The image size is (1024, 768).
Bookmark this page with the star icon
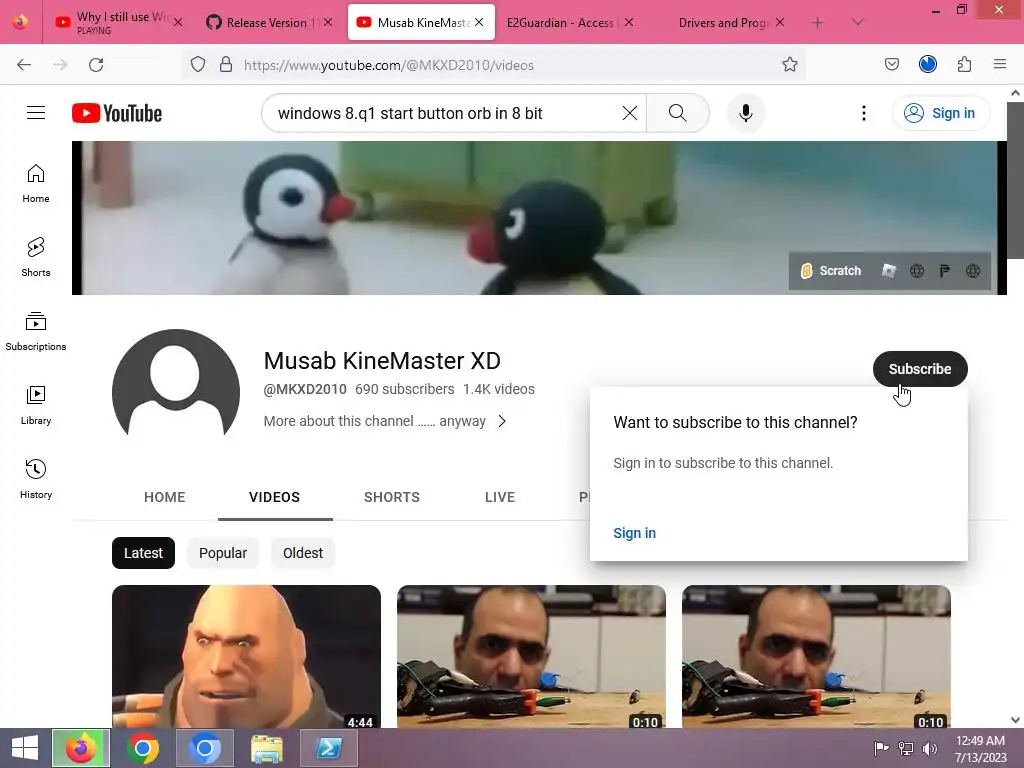790,65
